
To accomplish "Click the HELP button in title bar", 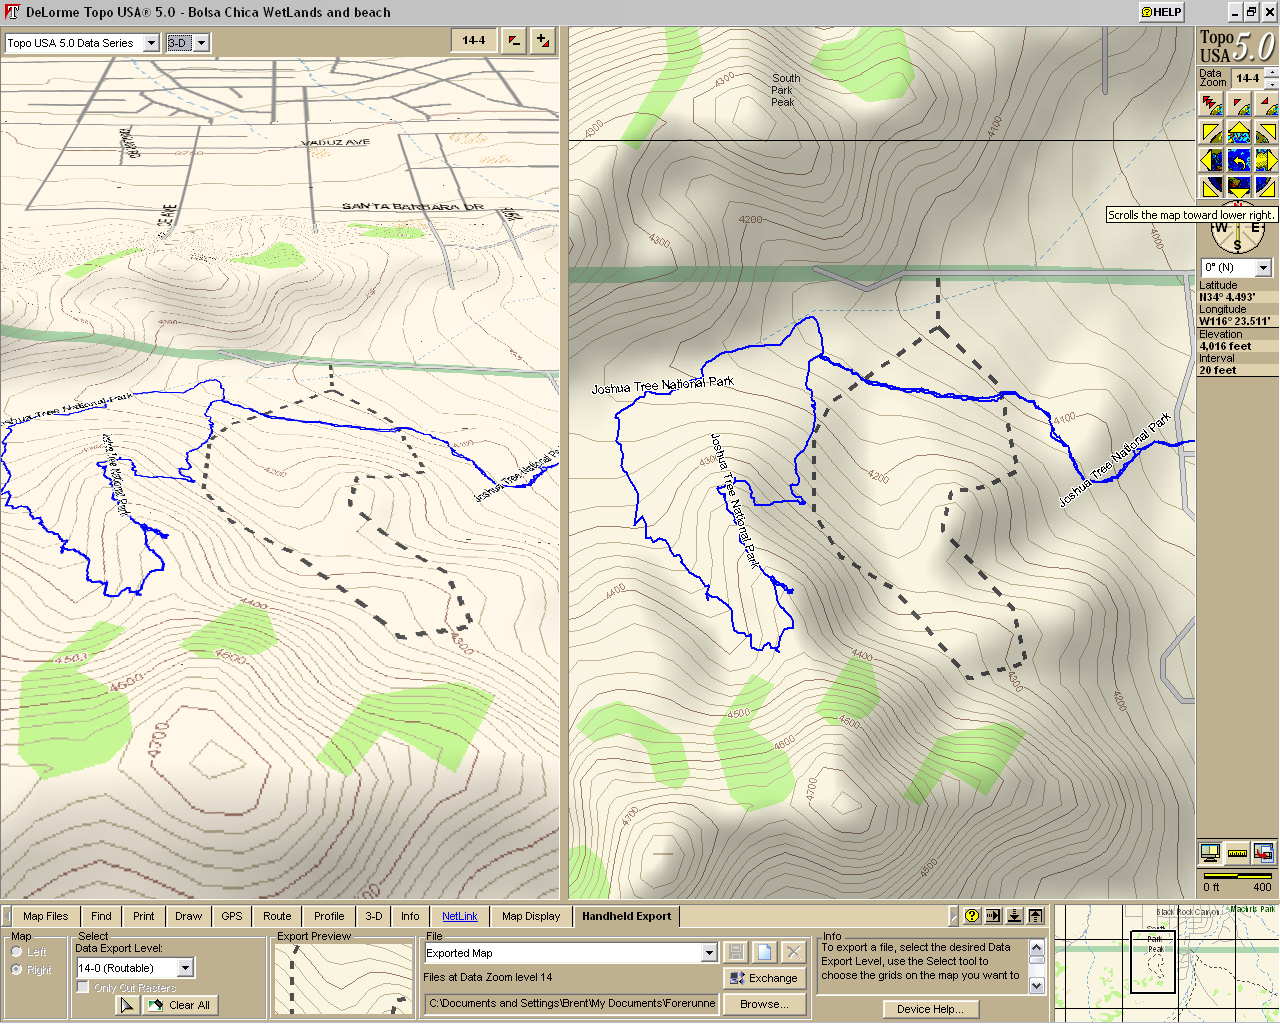I will (1161, 12).
